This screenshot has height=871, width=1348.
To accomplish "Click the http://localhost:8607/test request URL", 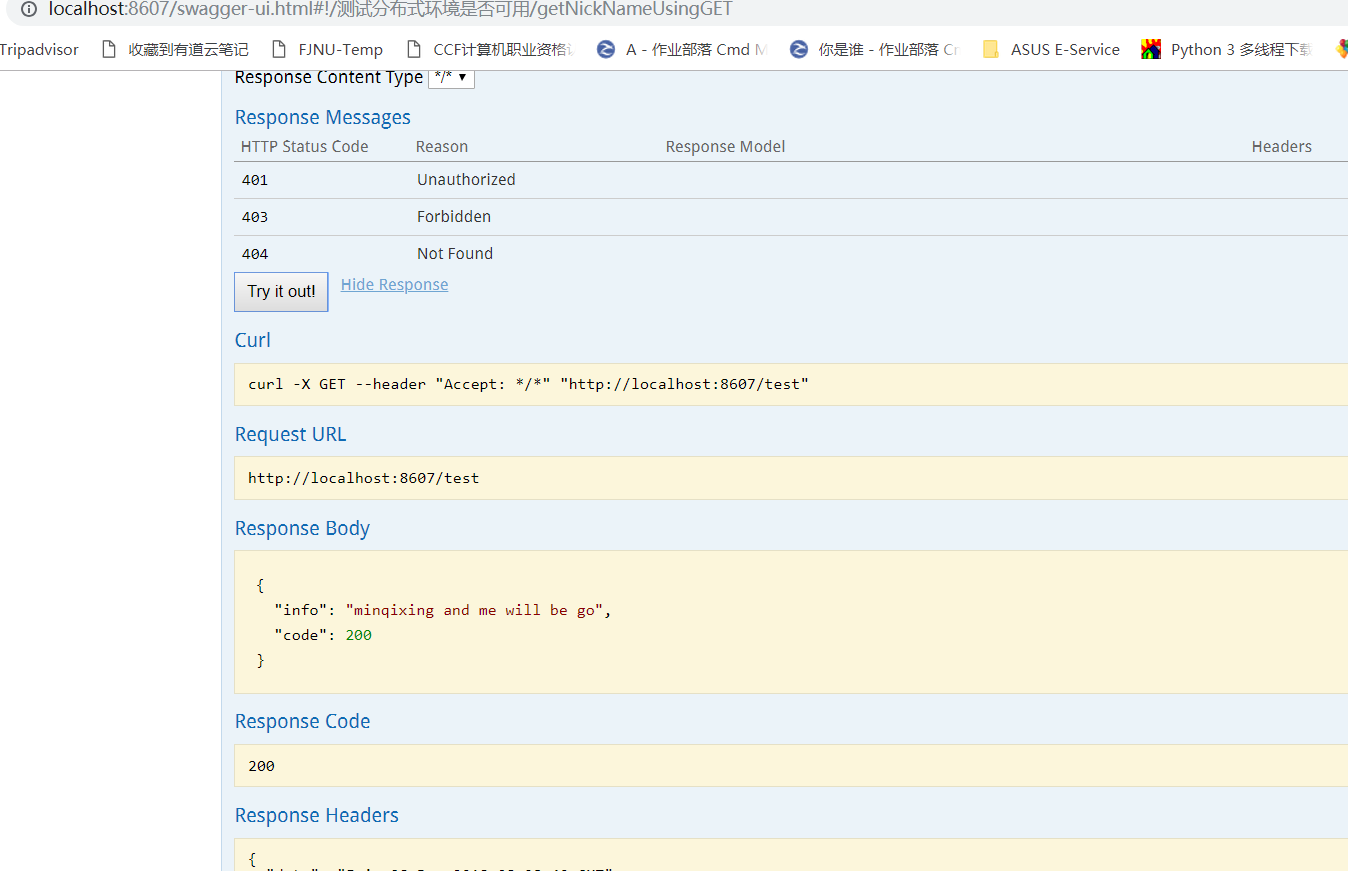I will [364, 478].
